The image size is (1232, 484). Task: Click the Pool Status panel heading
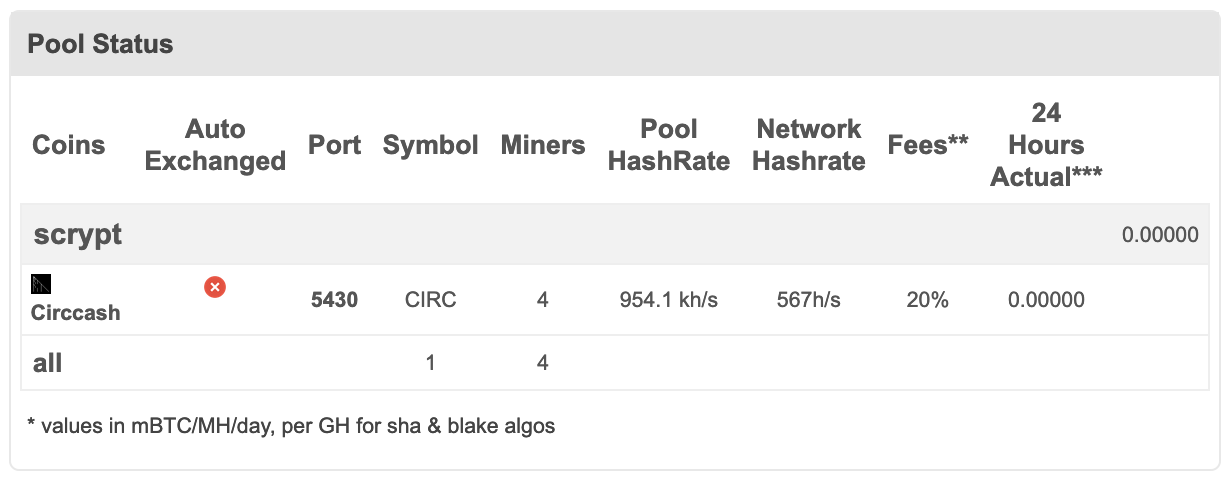(x=100, y=44)
